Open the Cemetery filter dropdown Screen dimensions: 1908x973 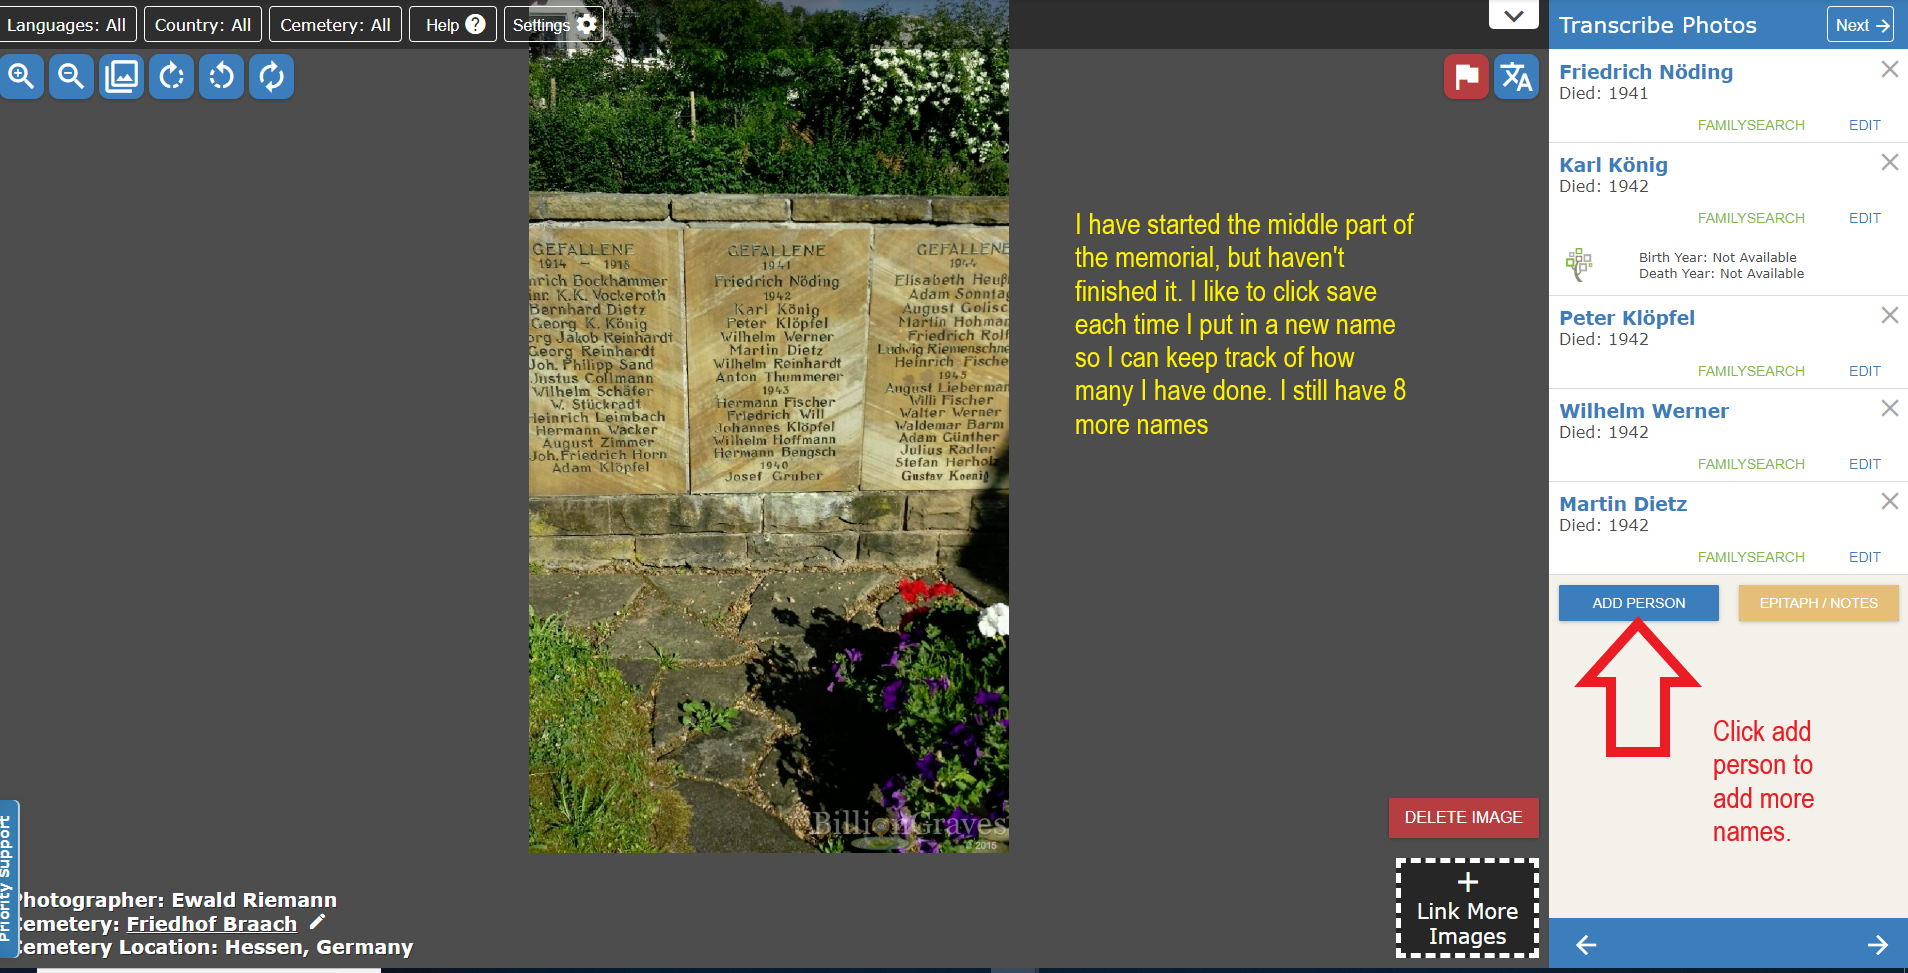pos(335,24)
